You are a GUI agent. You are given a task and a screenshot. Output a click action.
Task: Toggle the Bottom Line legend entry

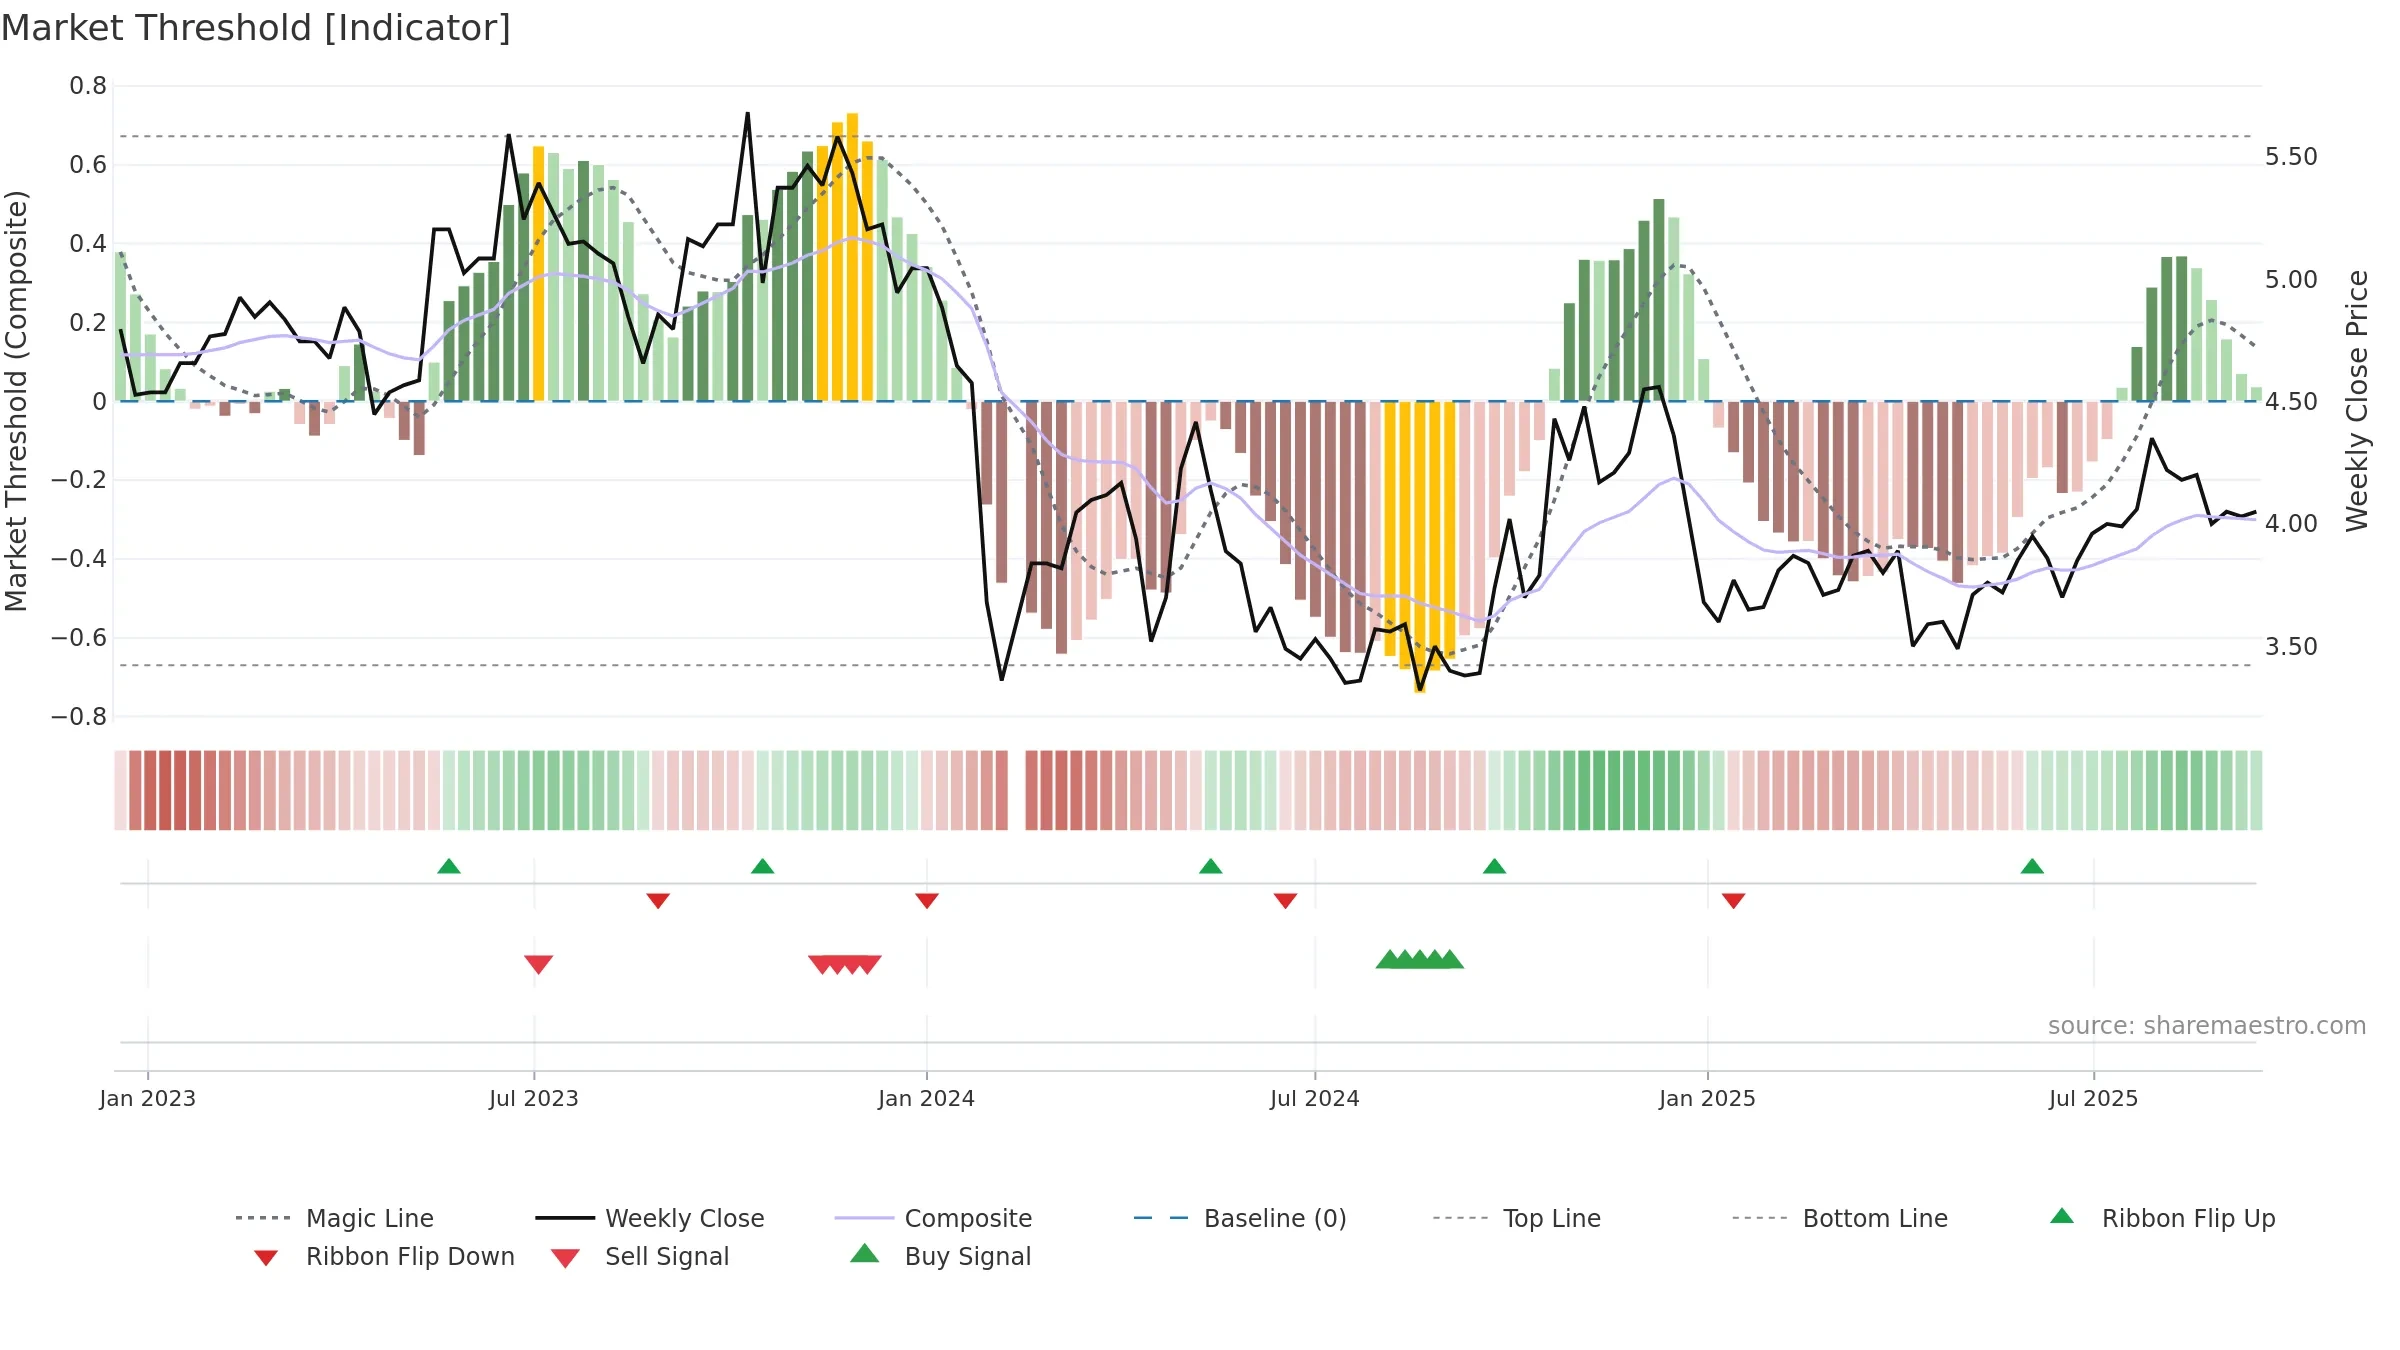coord(1840,1218)
